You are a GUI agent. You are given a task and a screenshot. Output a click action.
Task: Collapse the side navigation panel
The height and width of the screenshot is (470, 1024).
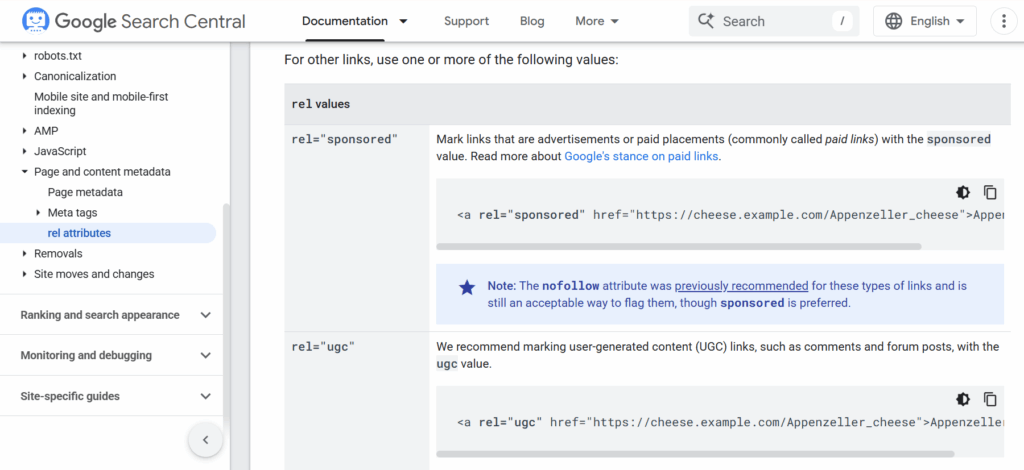click(x=205, y=440)
